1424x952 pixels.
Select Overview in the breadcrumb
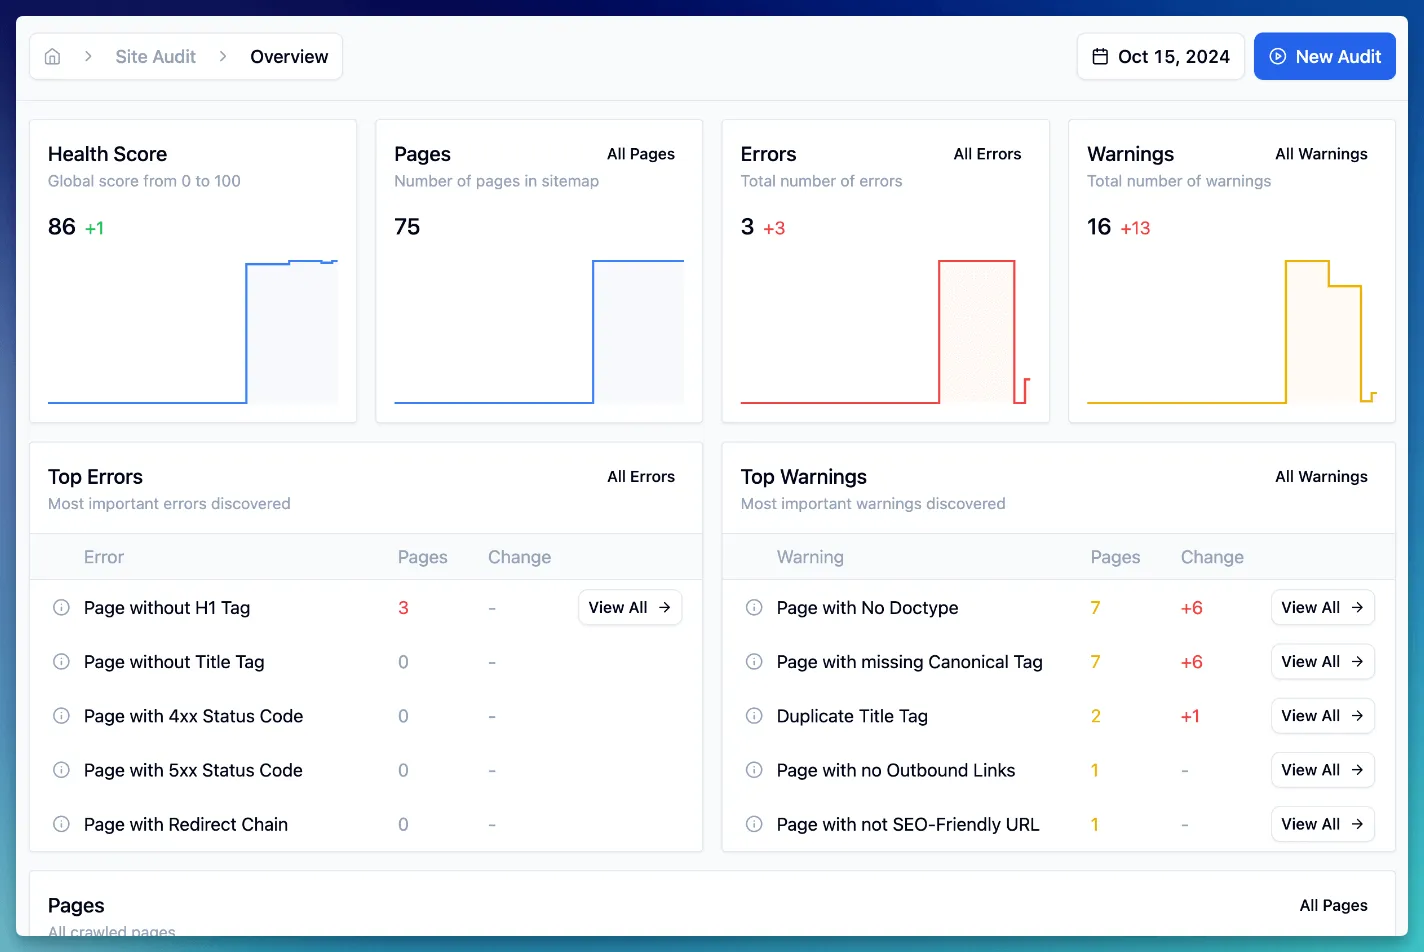(289, 56)
